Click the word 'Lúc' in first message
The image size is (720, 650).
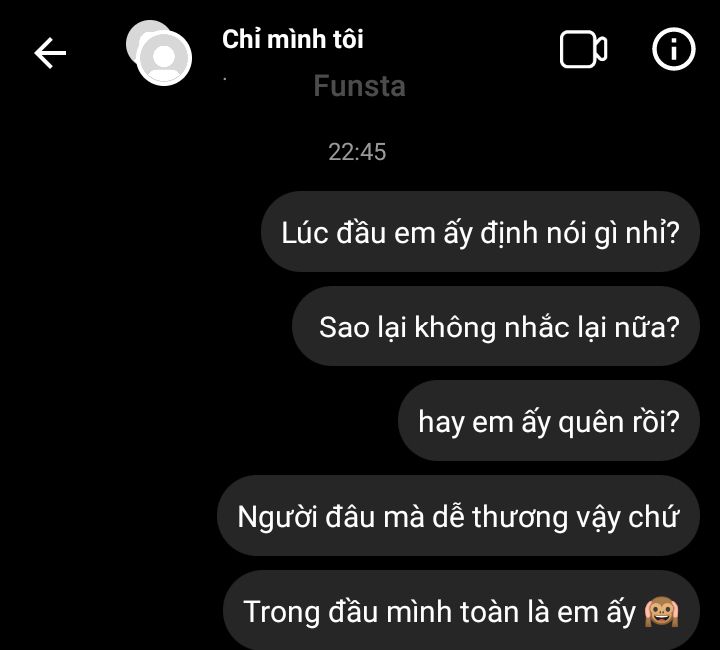click(304, 233)
